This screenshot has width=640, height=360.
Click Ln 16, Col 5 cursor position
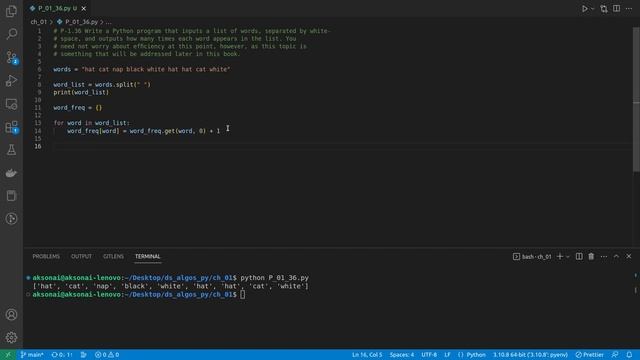click(x=367, y=354)
